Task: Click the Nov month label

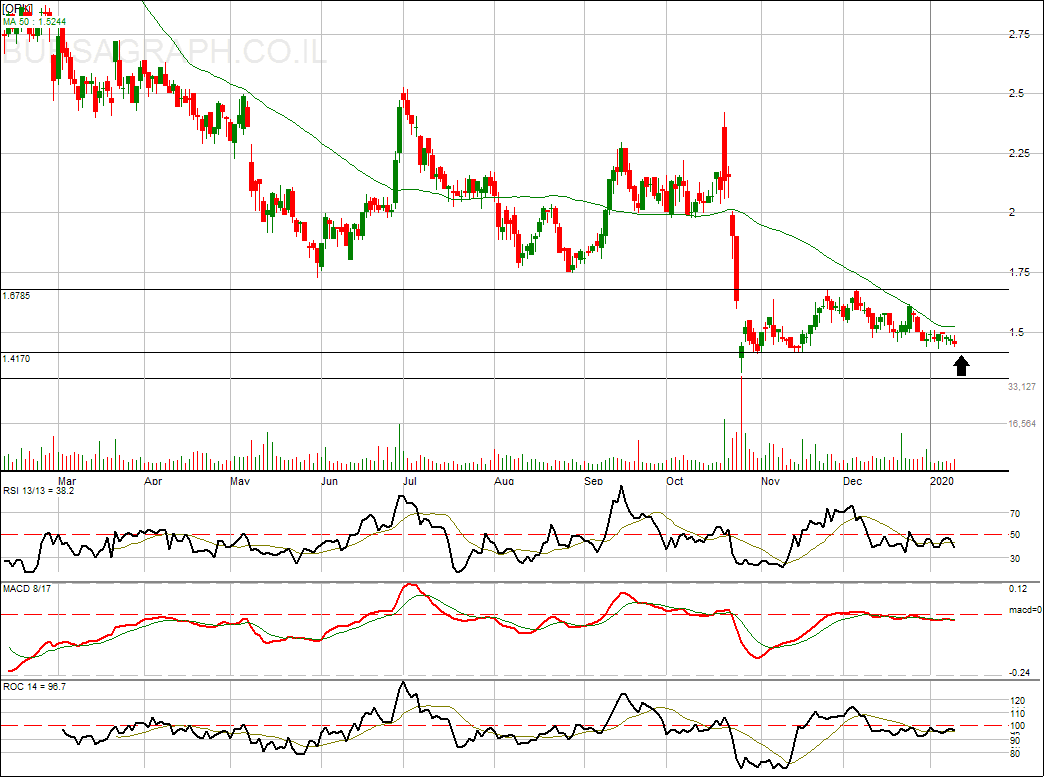Action: pyautogui.click(x=770, y=481)
